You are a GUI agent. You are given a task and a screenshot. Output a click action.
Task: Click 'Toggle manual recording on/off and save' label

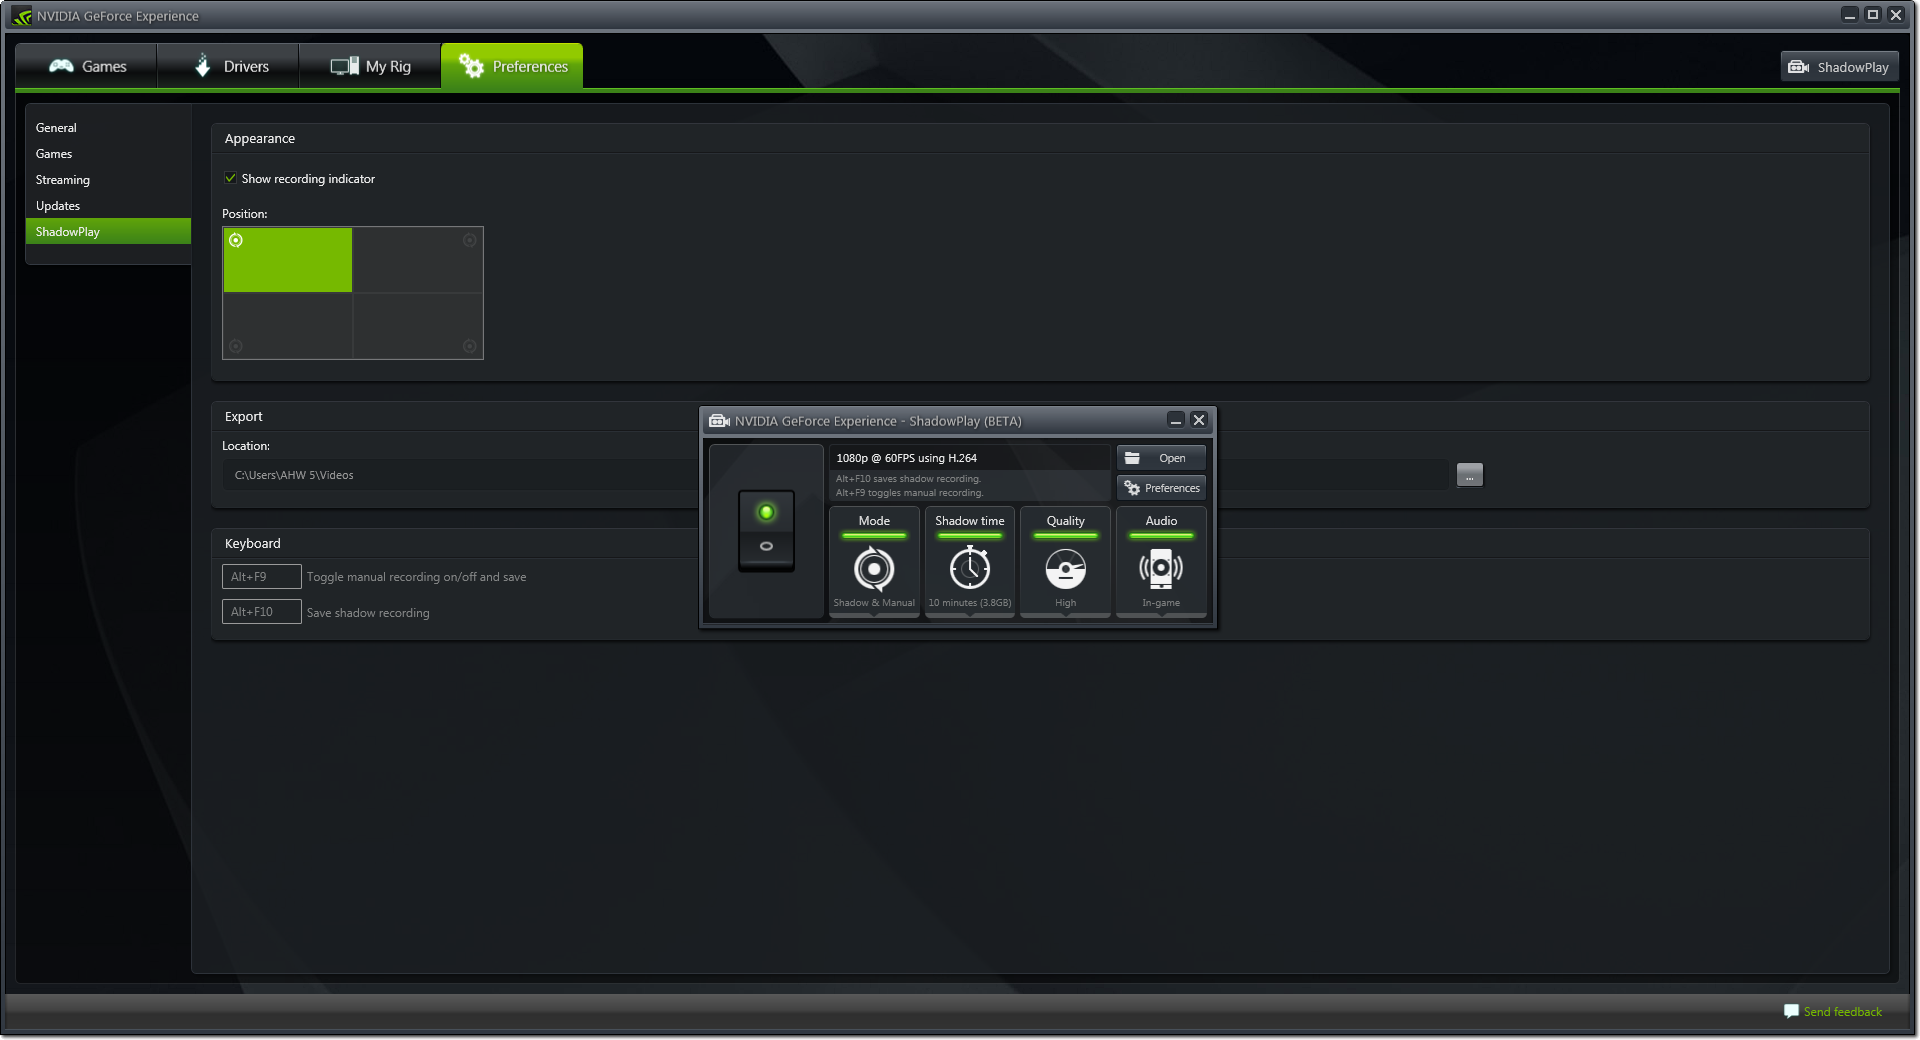pos(416,577)
